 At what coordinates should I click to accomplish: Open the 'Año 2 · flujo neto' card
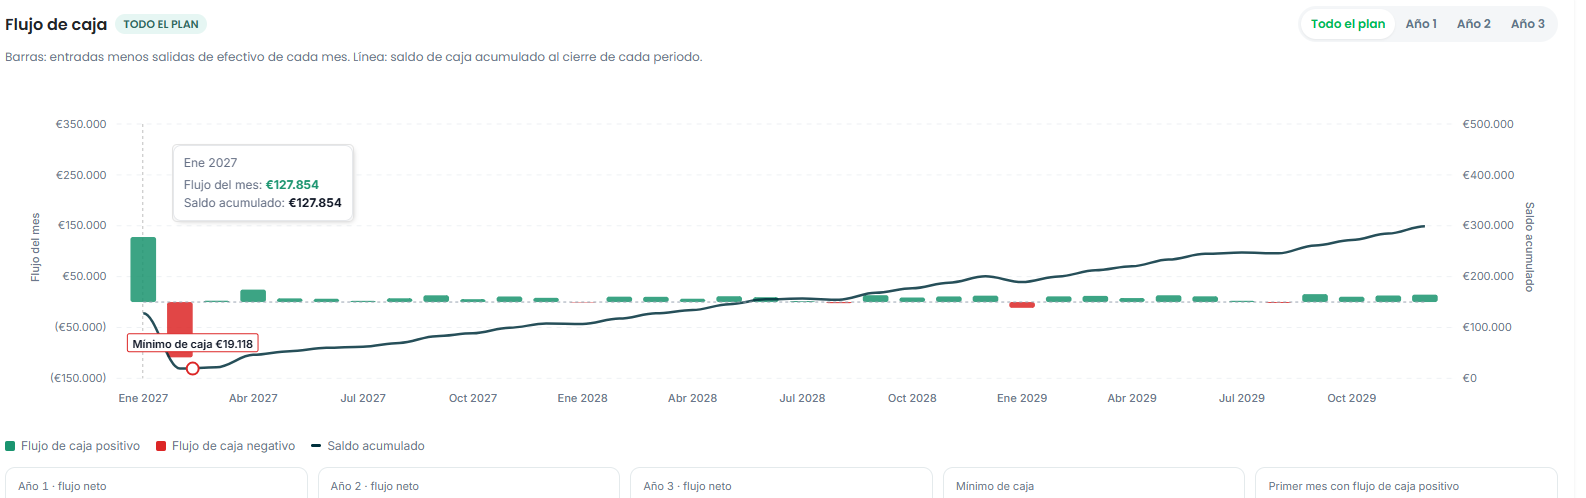(469, 483)
